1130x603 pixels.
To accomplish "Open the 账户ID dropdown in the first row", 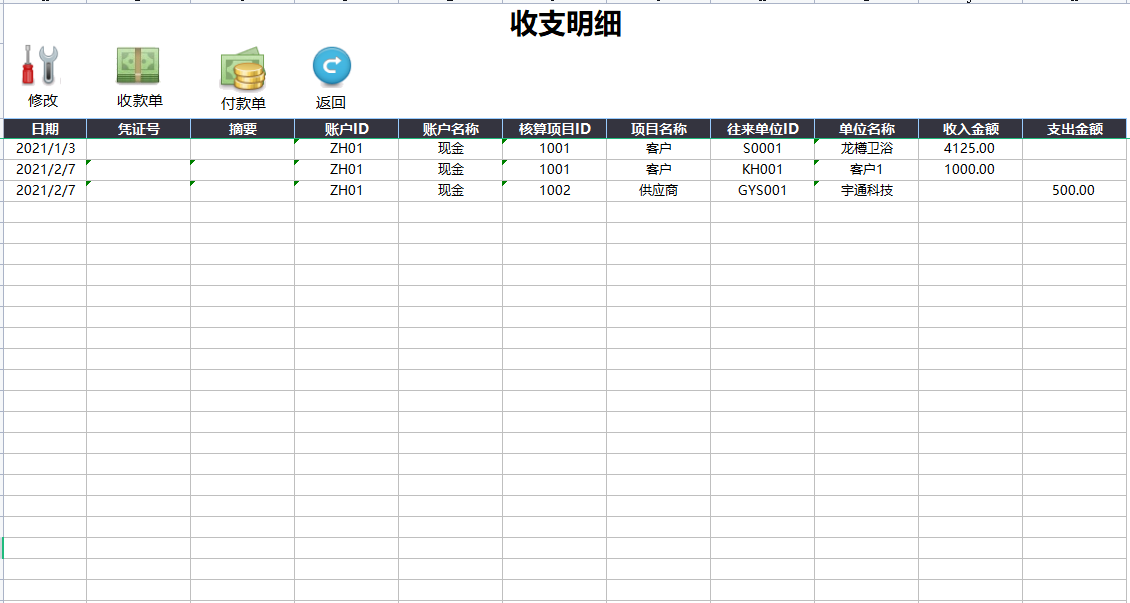I will click(x=347, y=148).
